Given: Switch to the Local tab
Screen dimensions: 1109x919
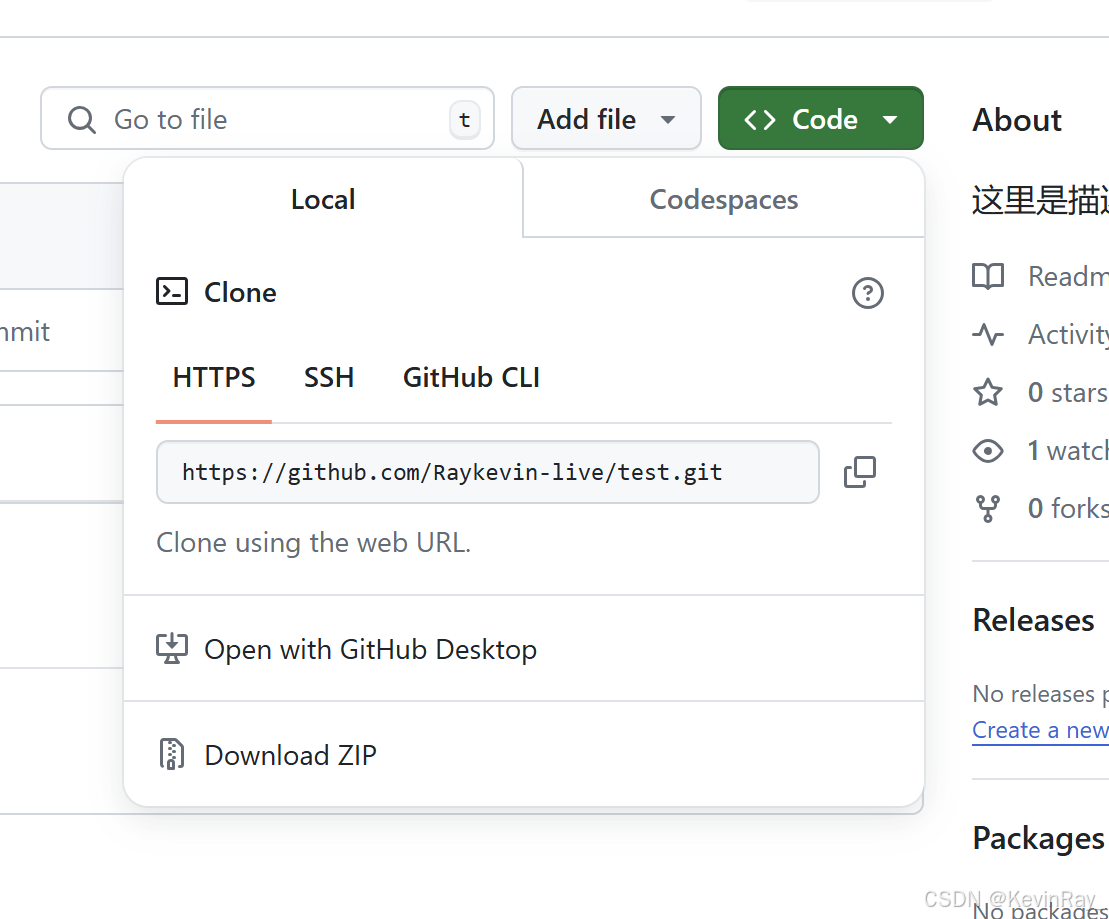Looking at the screenshot, I should [x=323, y=200].
